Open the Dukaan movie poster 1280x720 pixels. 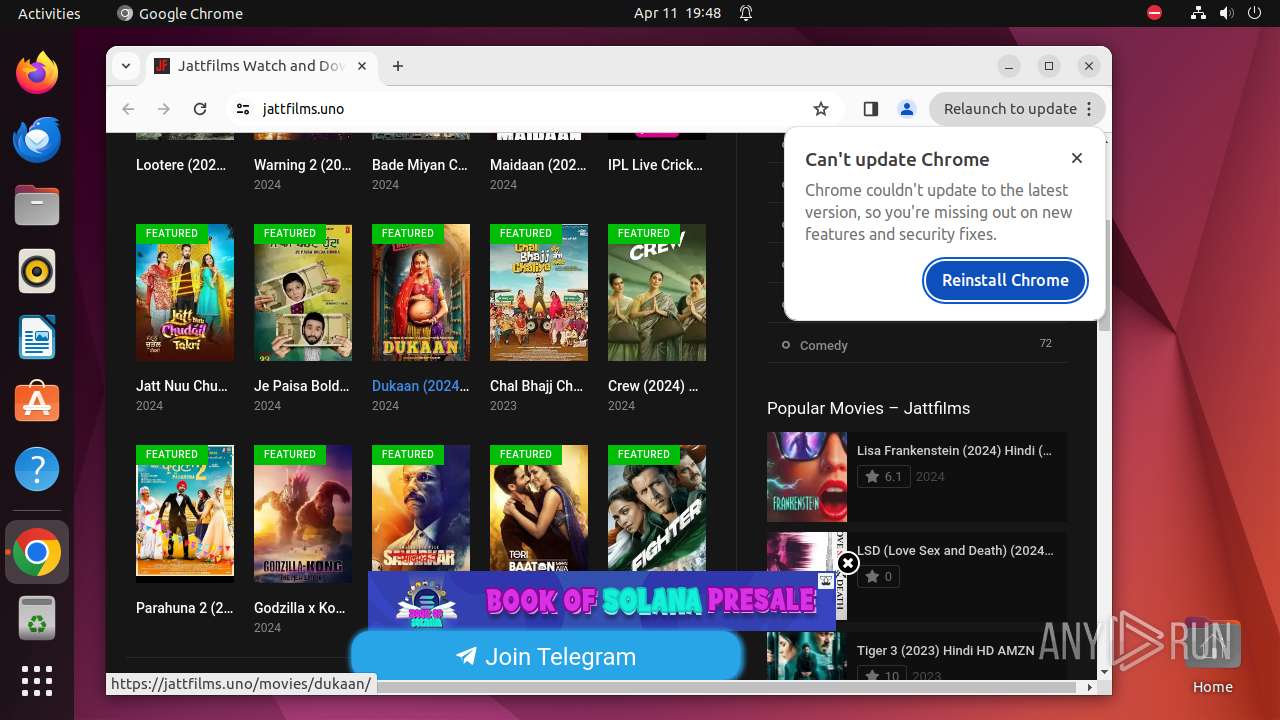pos(421,292)
